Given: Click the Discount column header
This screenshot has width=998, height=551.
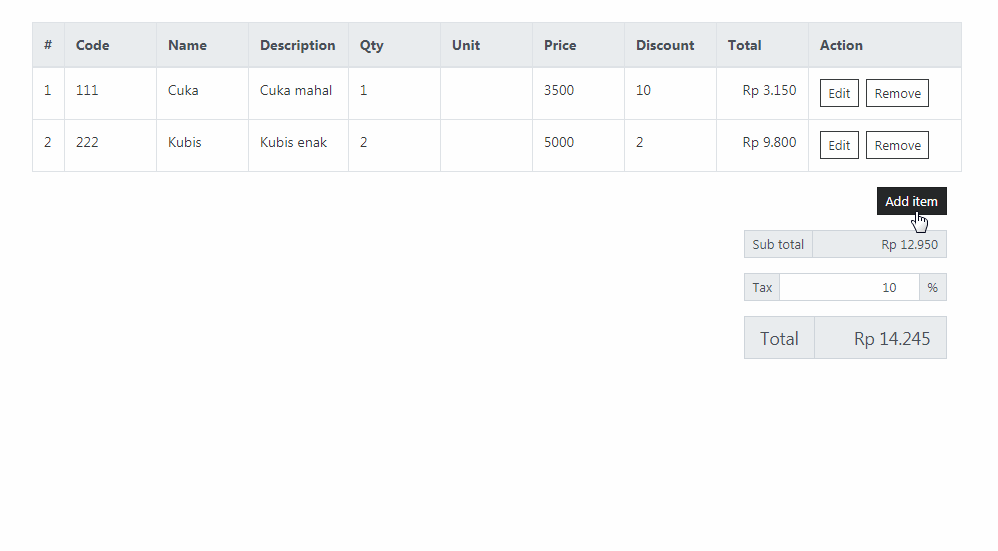Looking at the screenshot, I should pyautogui.click(x=665, y=45).
